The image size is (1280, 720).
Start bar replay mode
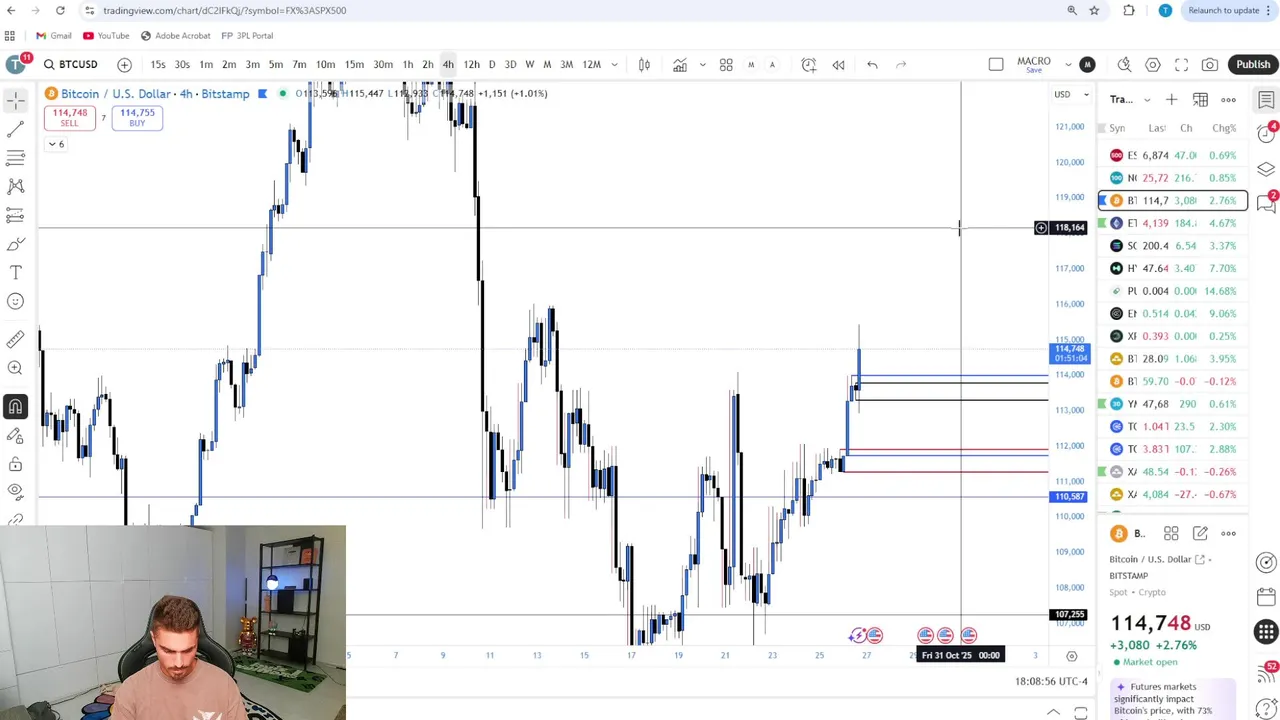(x=838, y=65)
